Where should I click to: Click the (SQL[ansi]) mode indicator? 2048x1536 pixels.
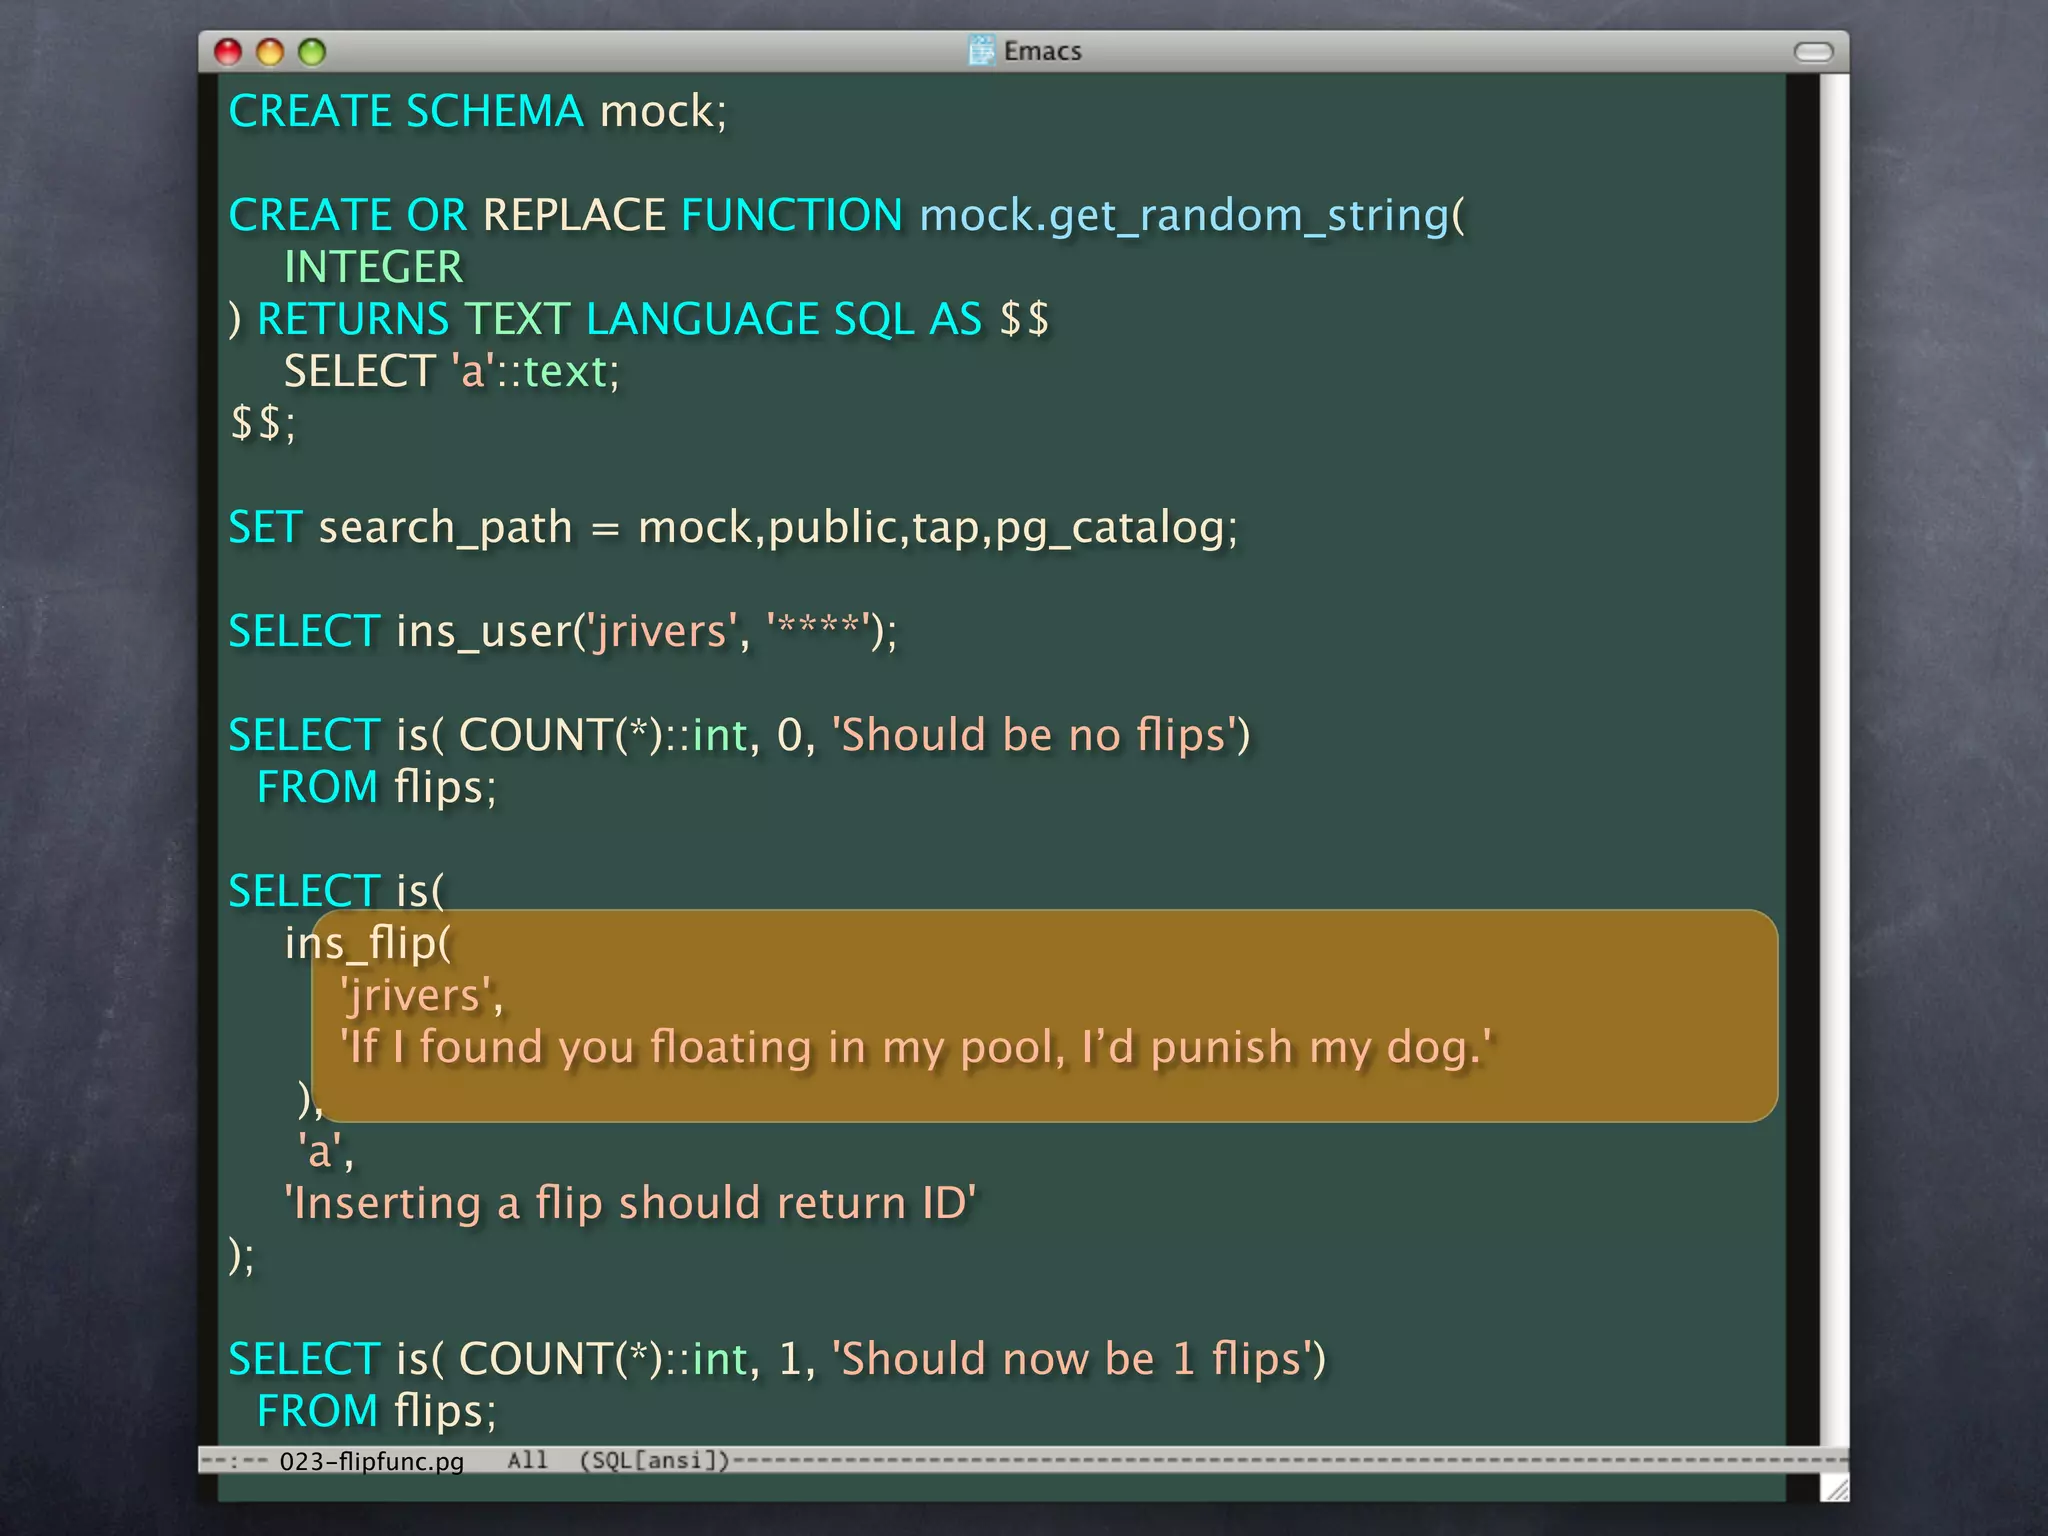pos(655,1460)
